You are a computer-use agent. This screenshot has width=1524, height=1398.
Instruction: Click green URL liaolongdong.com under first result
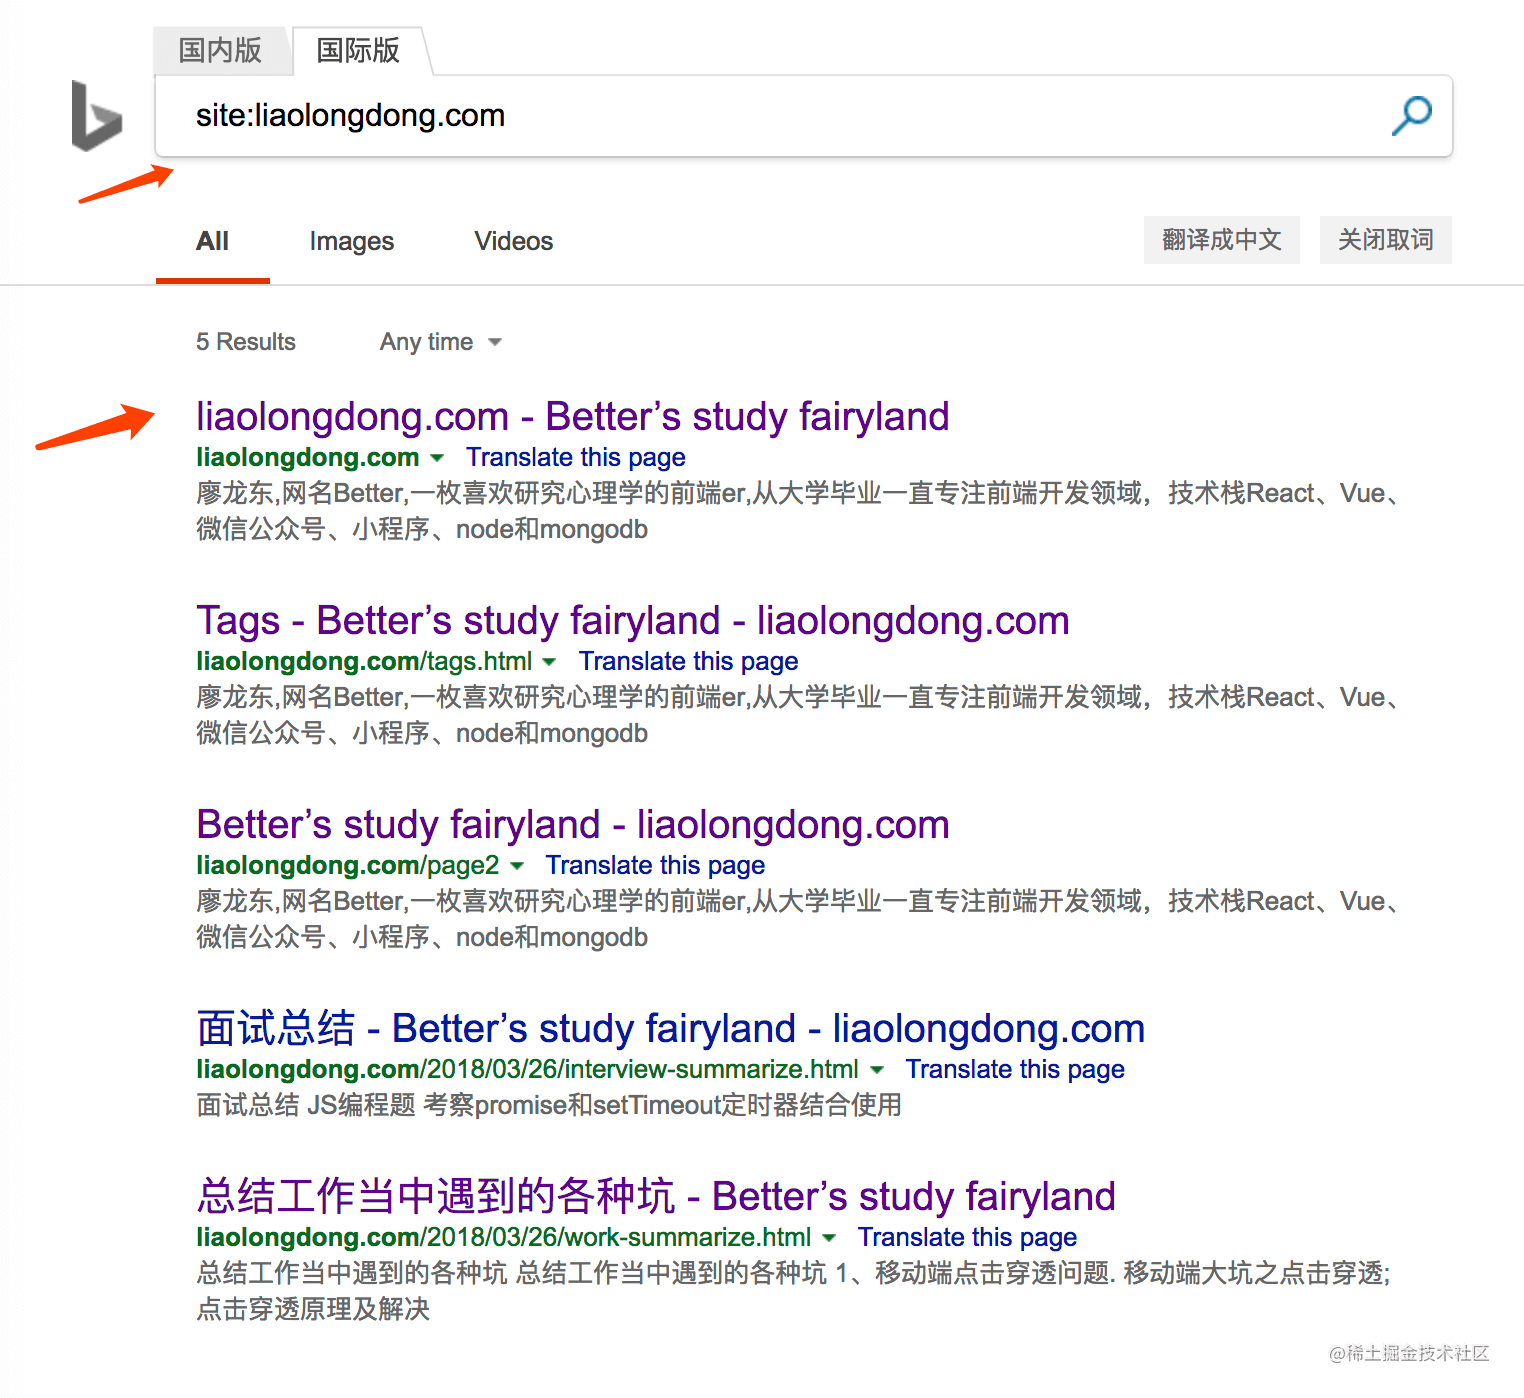[x=307, y=457]
